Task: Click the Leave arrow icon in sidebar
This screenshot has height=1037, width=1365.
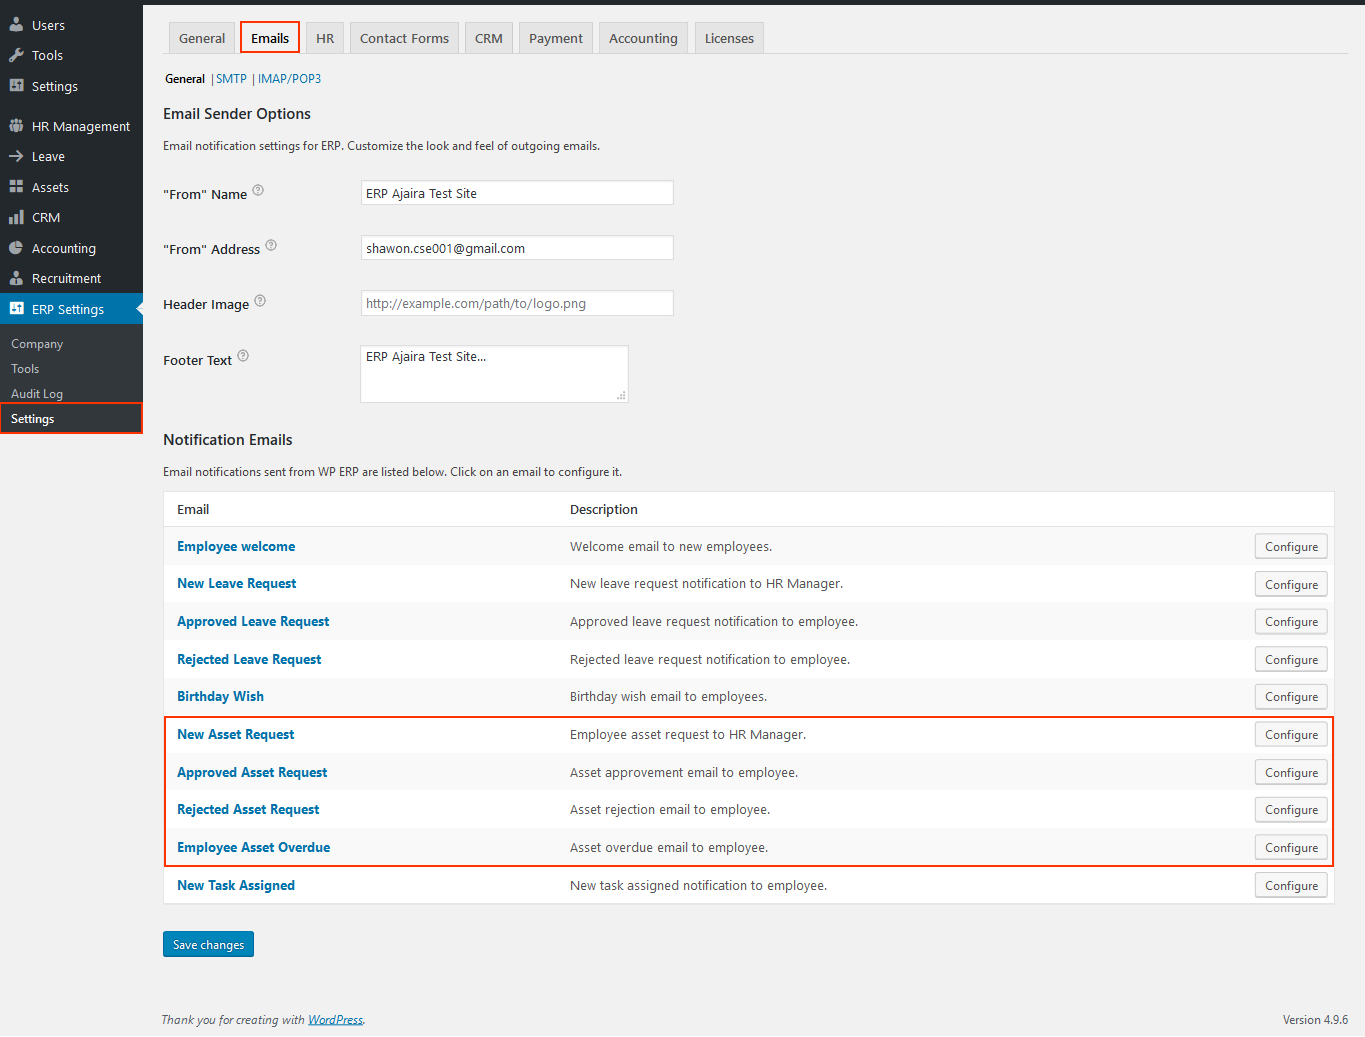Action: tap(16, 156)
